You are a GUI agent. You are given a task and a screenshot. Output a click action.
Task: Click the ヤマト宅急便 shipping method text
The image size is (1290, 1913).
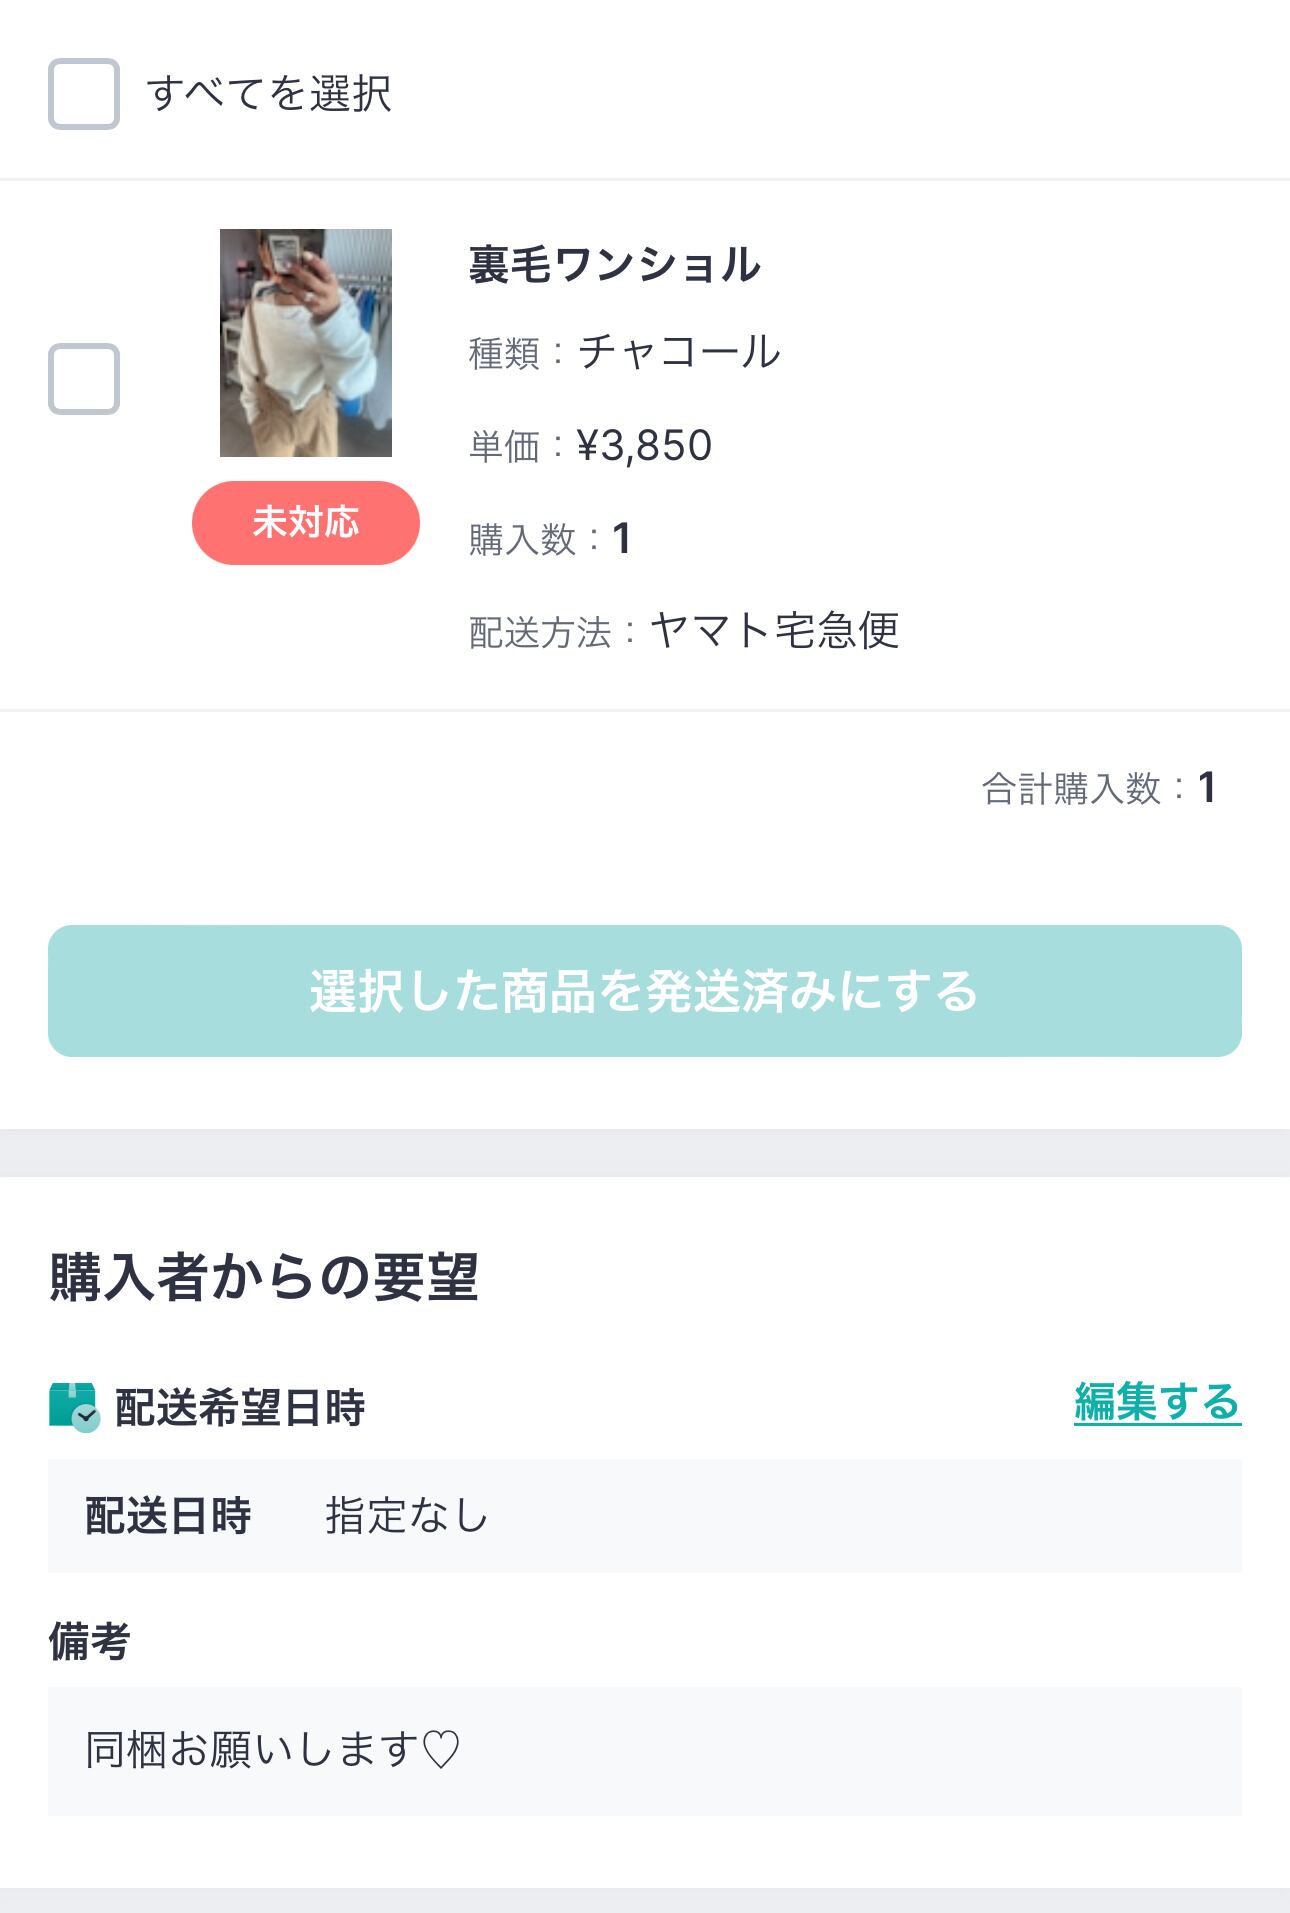[x=775, y=631]
